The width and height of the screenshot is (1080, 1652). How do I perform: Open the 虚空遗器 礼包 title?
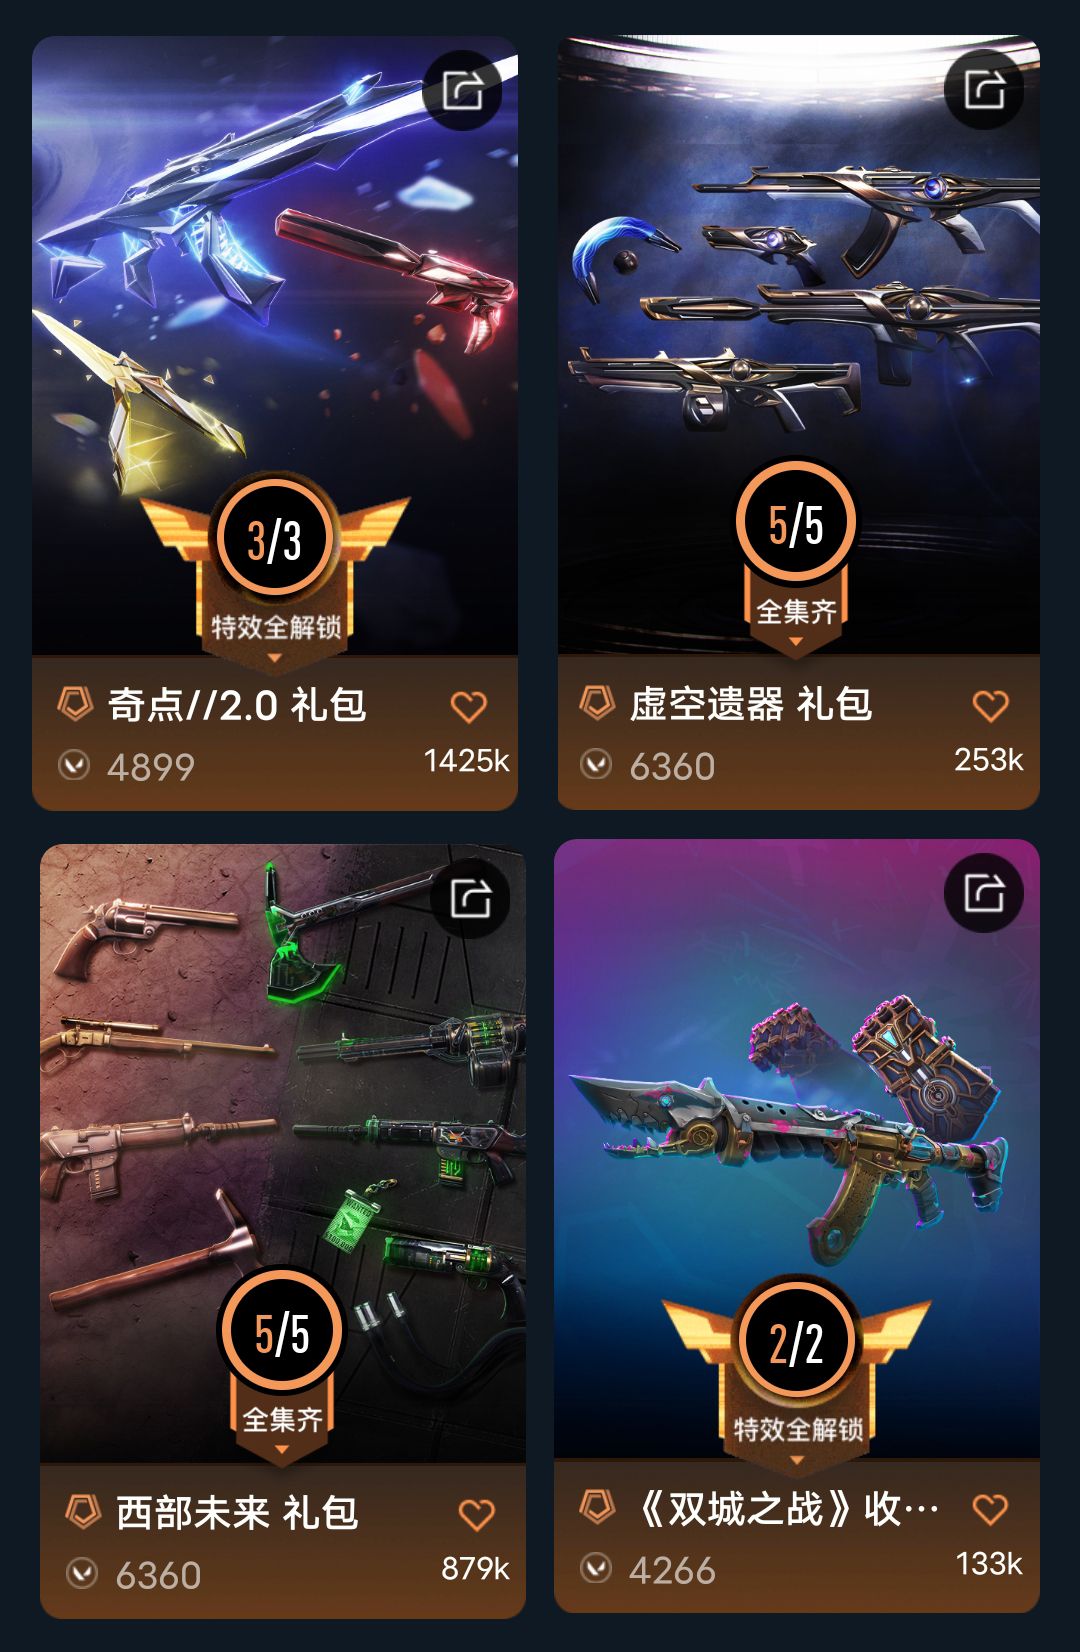pyautogui.click(x=751, y=704)
